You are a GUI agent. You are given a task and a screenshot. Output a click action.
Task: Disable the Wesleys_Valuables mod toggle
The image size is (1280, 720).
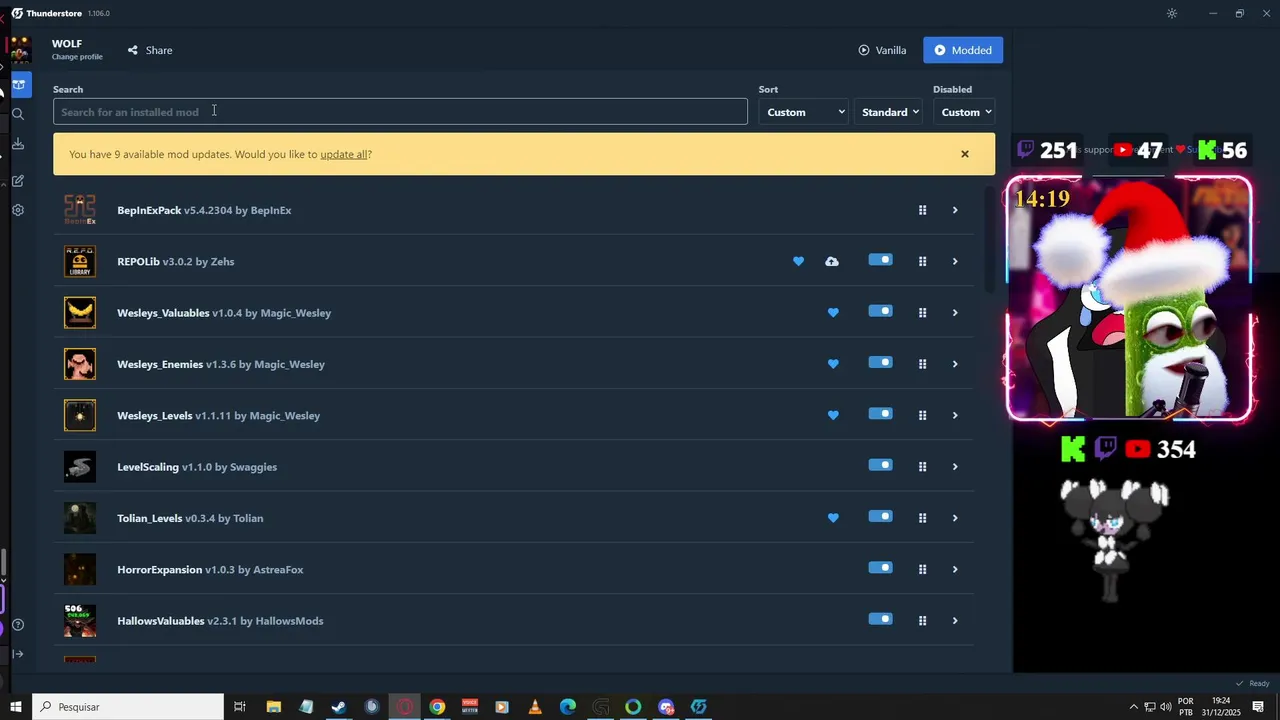(x=880, y=311)
